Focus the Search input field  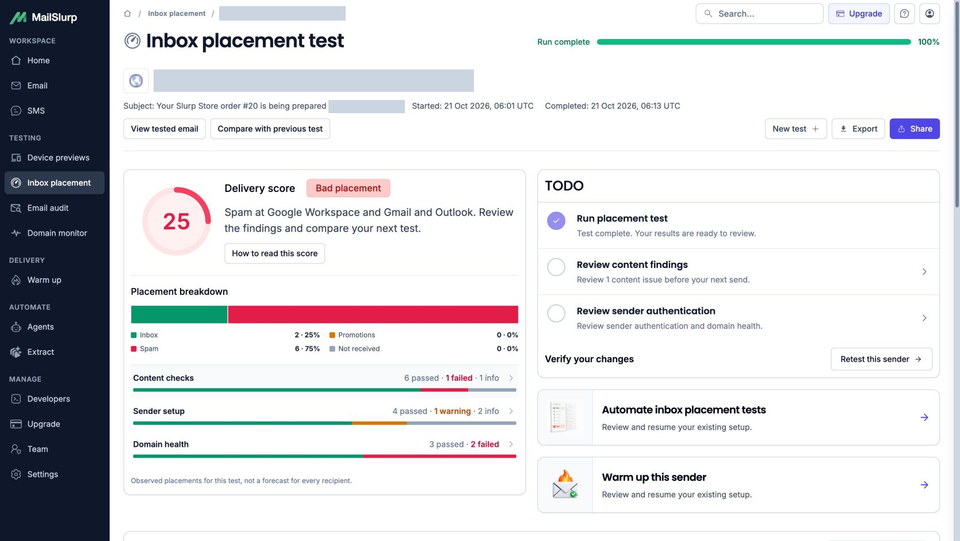(759, 13)
